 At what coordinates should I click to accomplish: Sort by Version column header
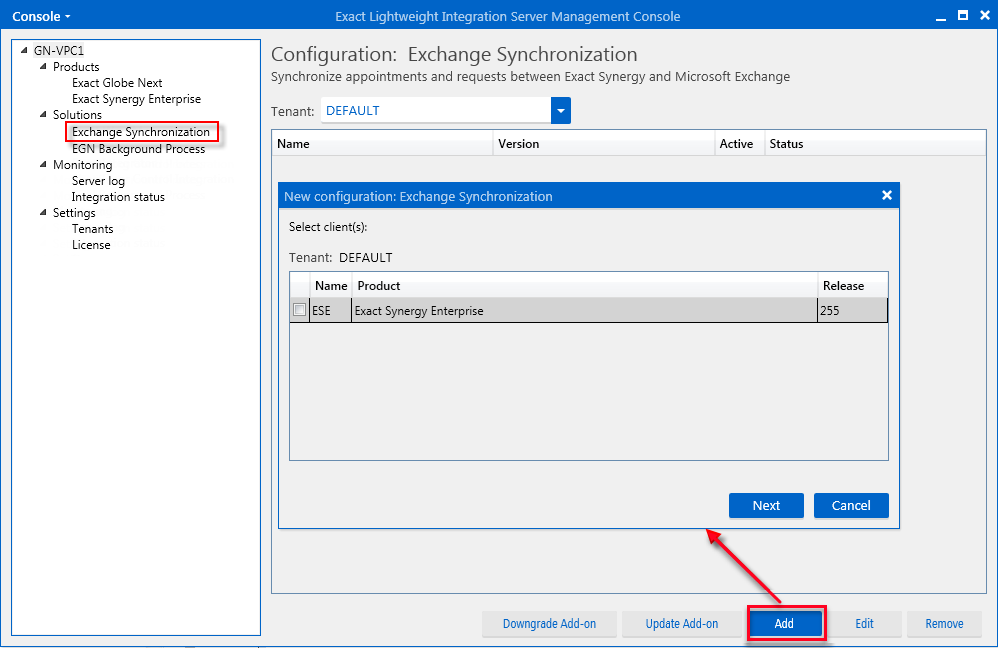603,144
